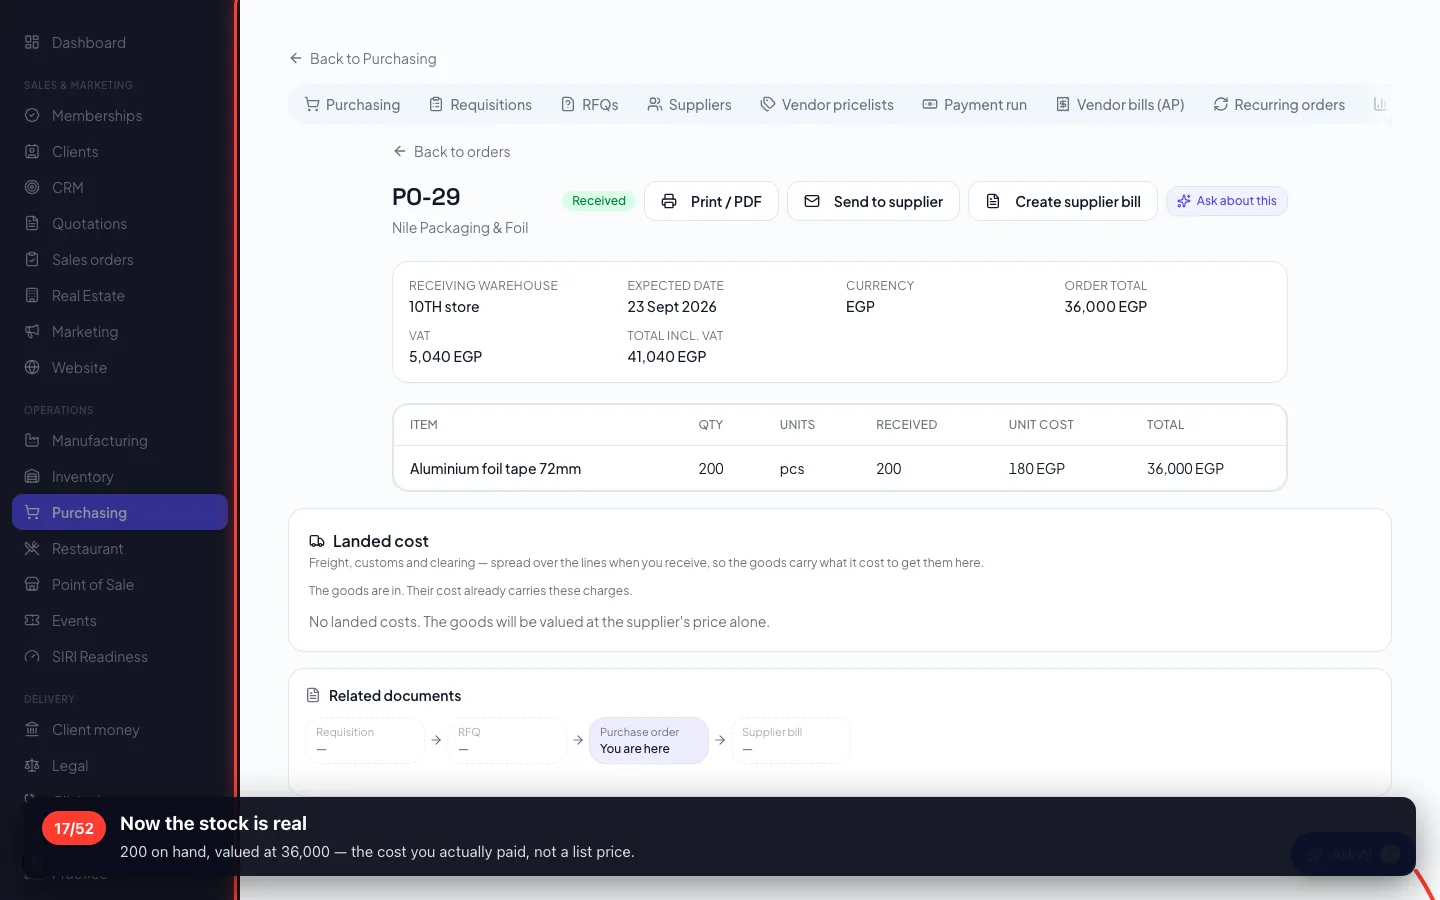1440x900 pixels.
Task: Click the Manufacturing factory icon
Action: (32, 440)
